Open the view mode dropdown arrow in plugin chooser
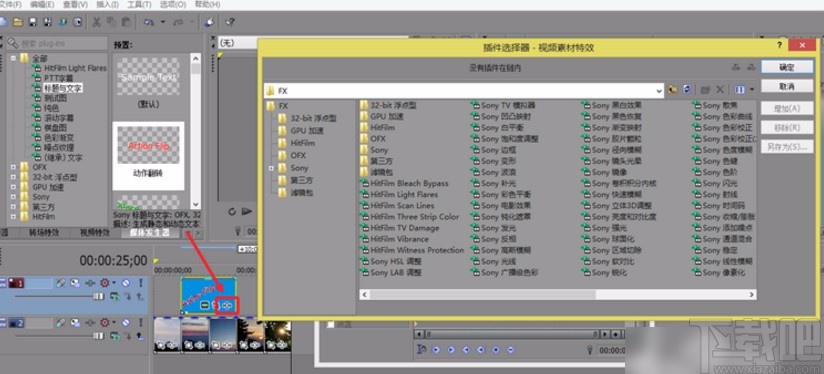The image size is (824, 374). pos(751,90)
